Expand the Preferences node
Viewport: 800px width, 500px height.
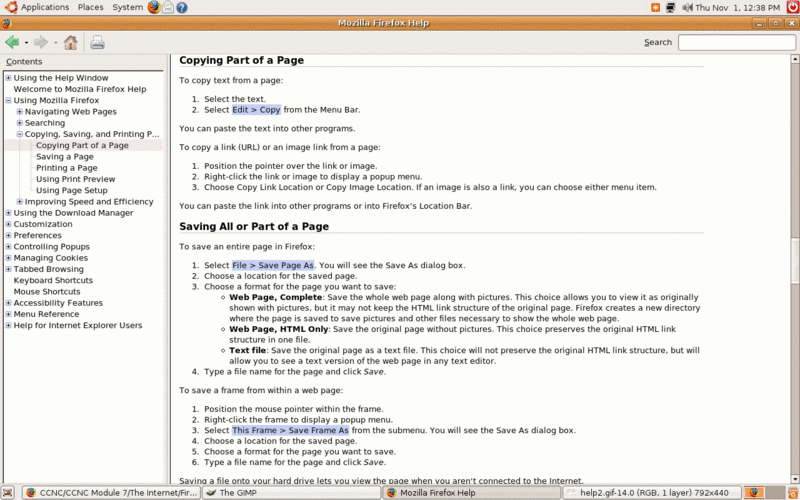[x=8, y=235]
